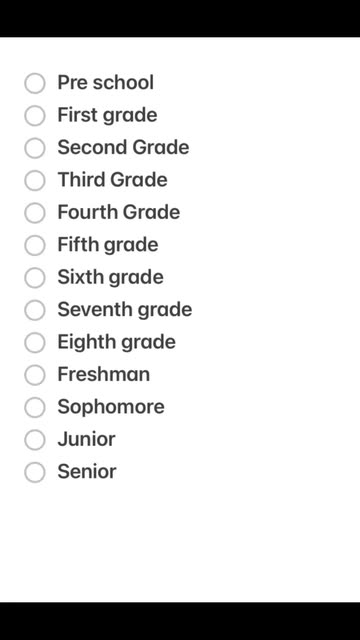This screenshot has height=640, width=360.
Task: Pick the Third Grade option
Action: (x=35, y=180)
